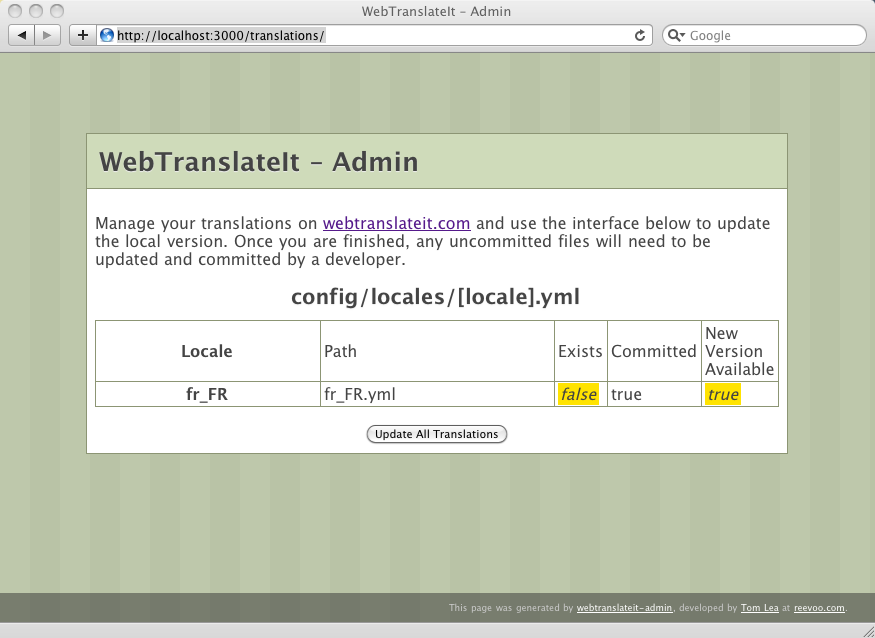Click the highlighted true under New Version Available
Screen dimensions: 875x638
[x=723, y=394]
